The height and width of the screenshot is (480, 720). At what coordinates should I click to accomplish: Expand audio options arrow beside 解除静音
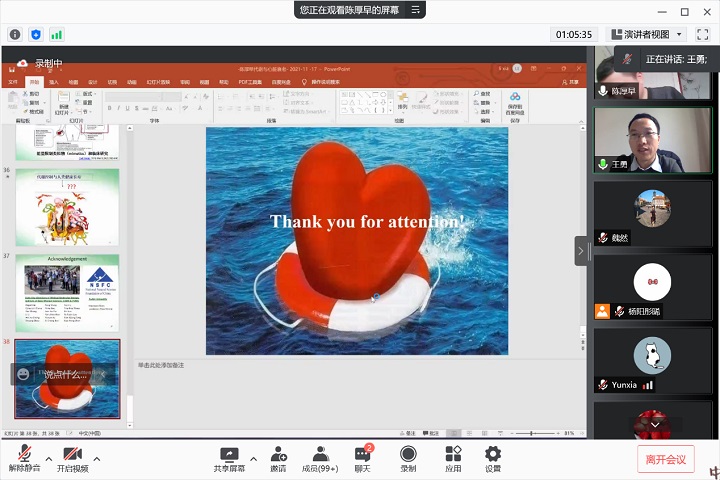(x=48, y=459)
